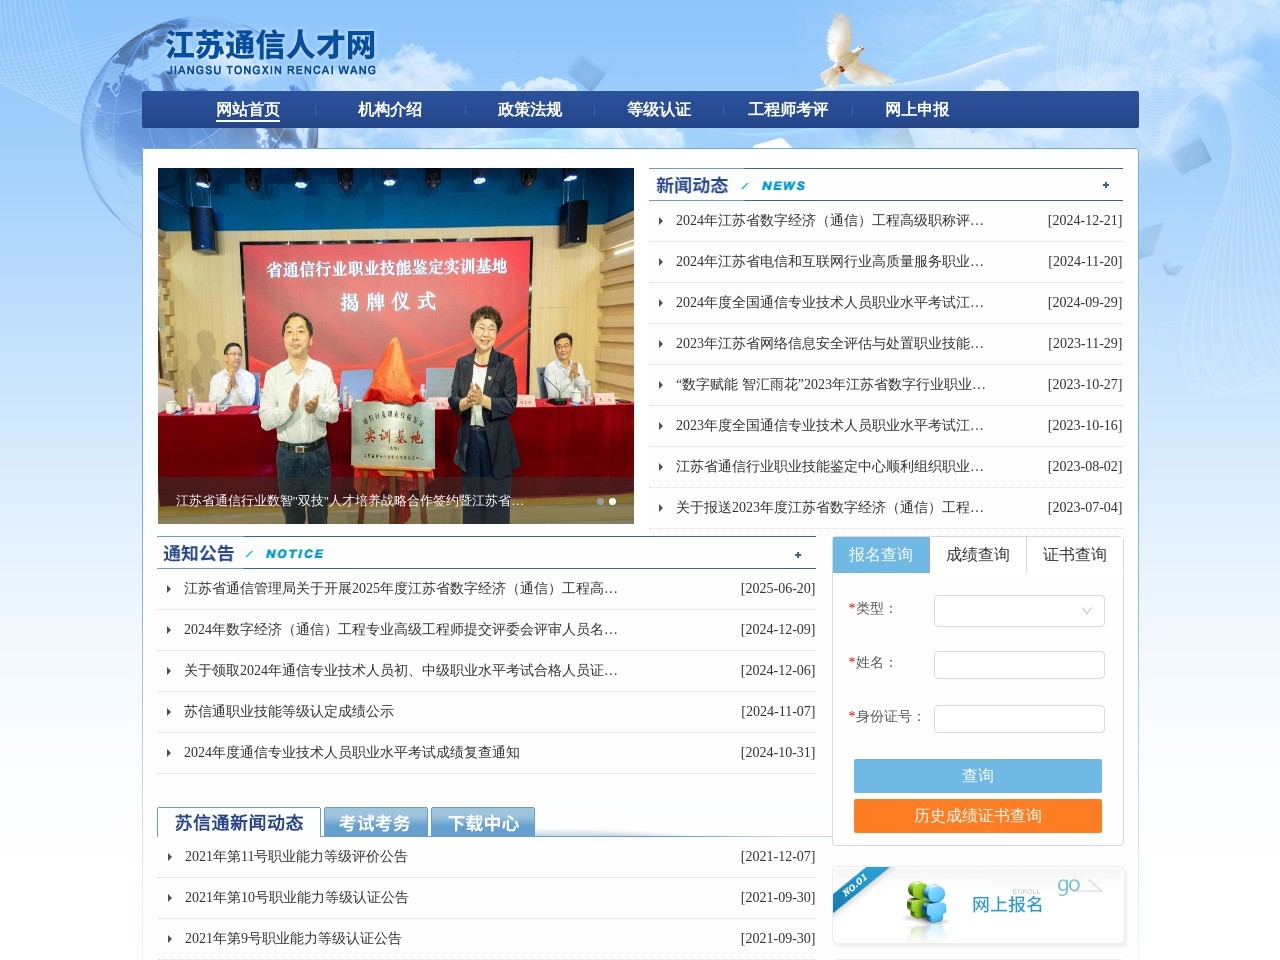Open notice 2024年数字经济（通信）工程专业高级工程师
The height and width of the screenshot is (960, 1280).
point(401,630)
